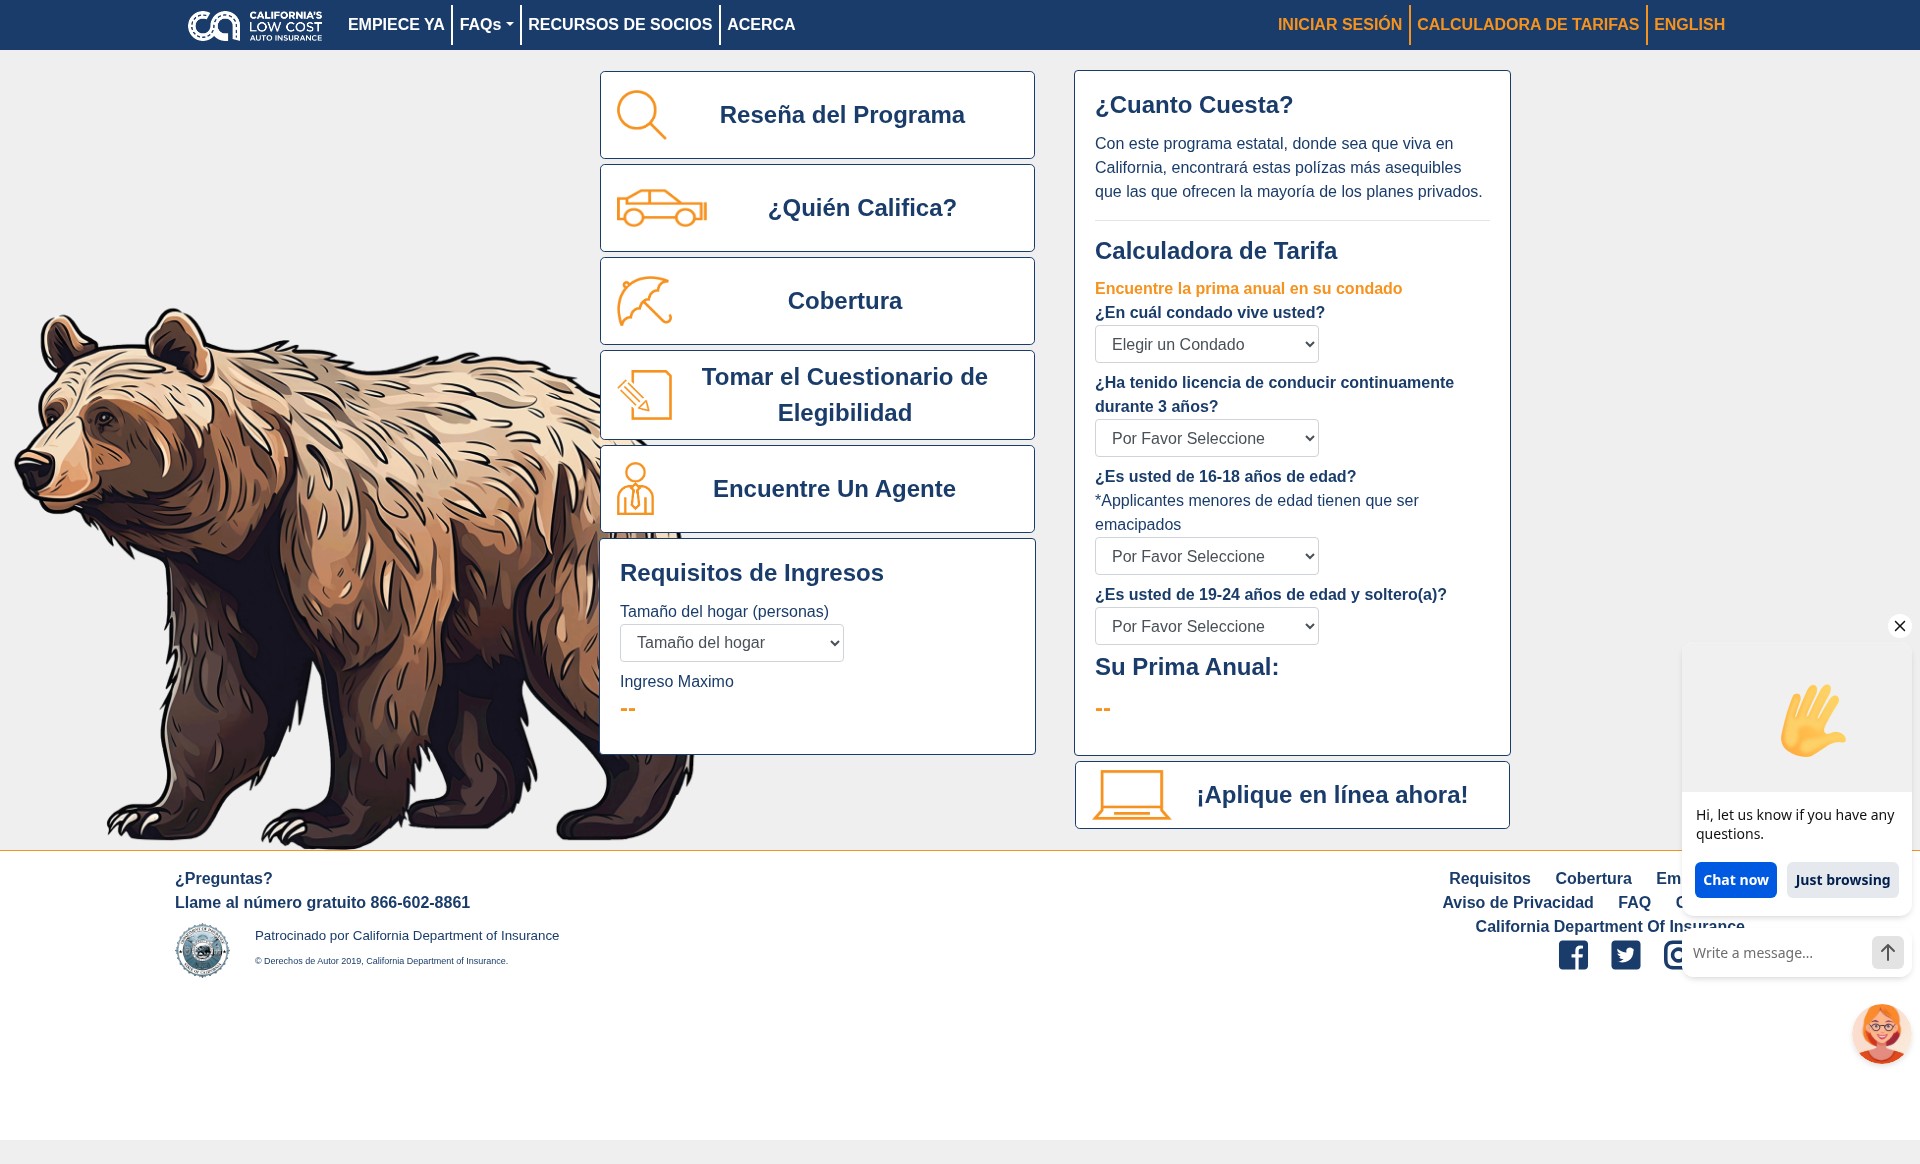Click Ingreso Maximo label
The width and height of the screenshot is (1920, 1164).
677,681
